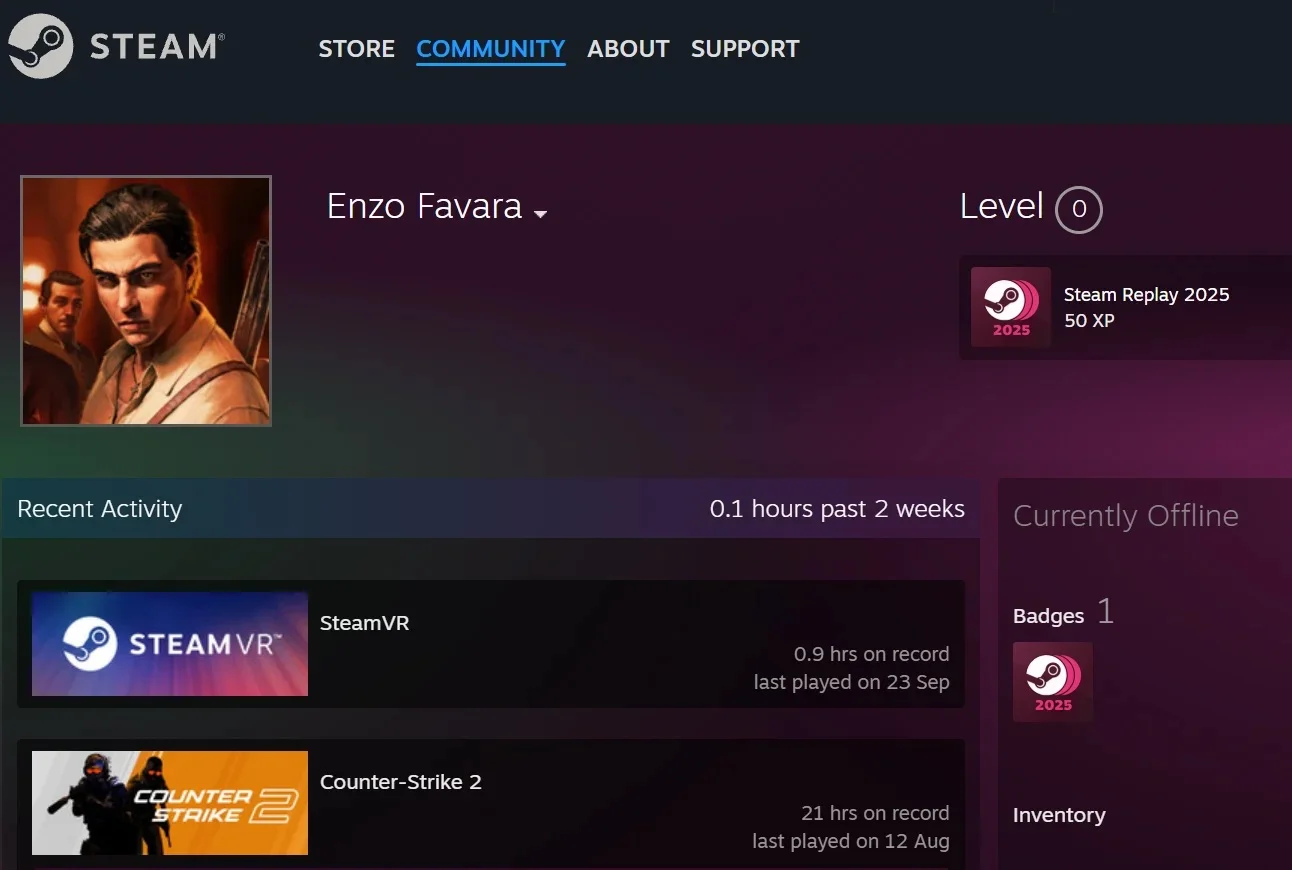Open the ABOUT page
Image resolution: width=1292 pixels, height=870 pixels.
coord(628,49)
